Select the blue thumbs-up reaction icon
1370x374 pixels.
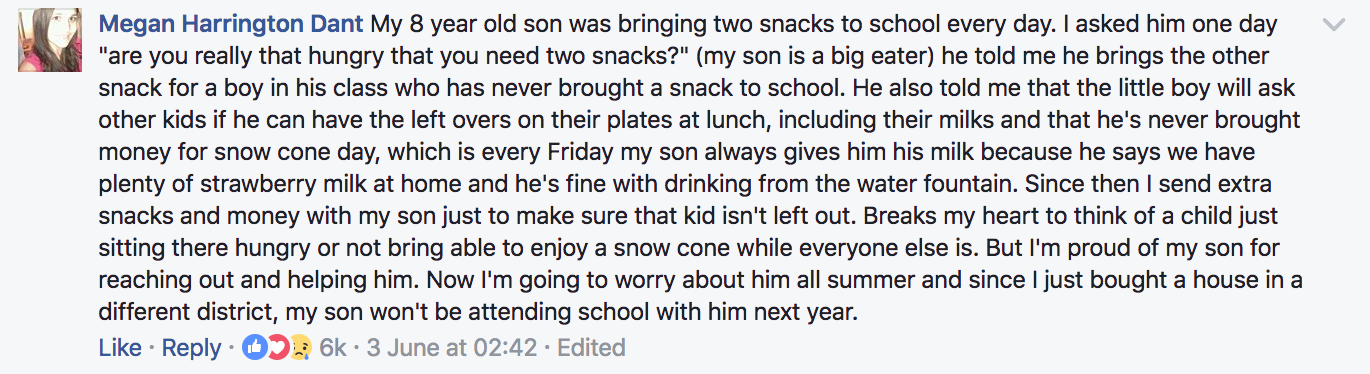tap(254, 347)
